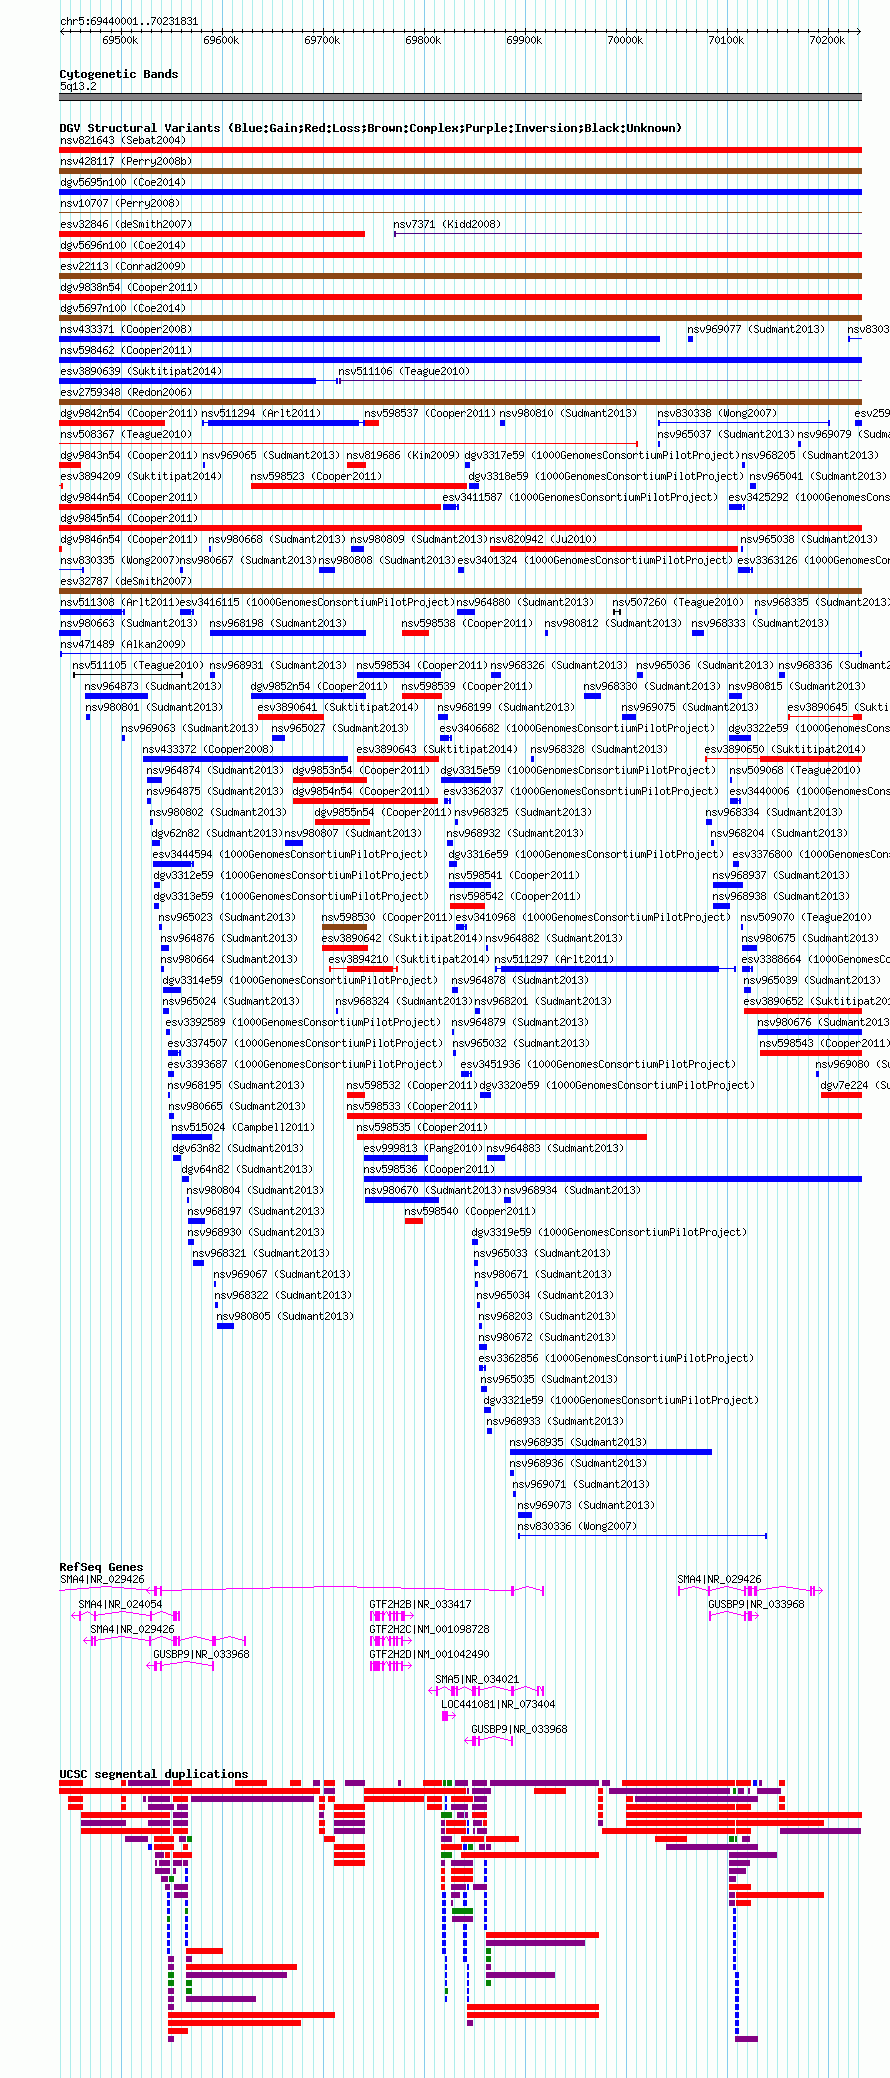Open variant nsv507260 (Teague2010)
The width and height of the screenshot is (890, 2078).
[x=678, y=603]
